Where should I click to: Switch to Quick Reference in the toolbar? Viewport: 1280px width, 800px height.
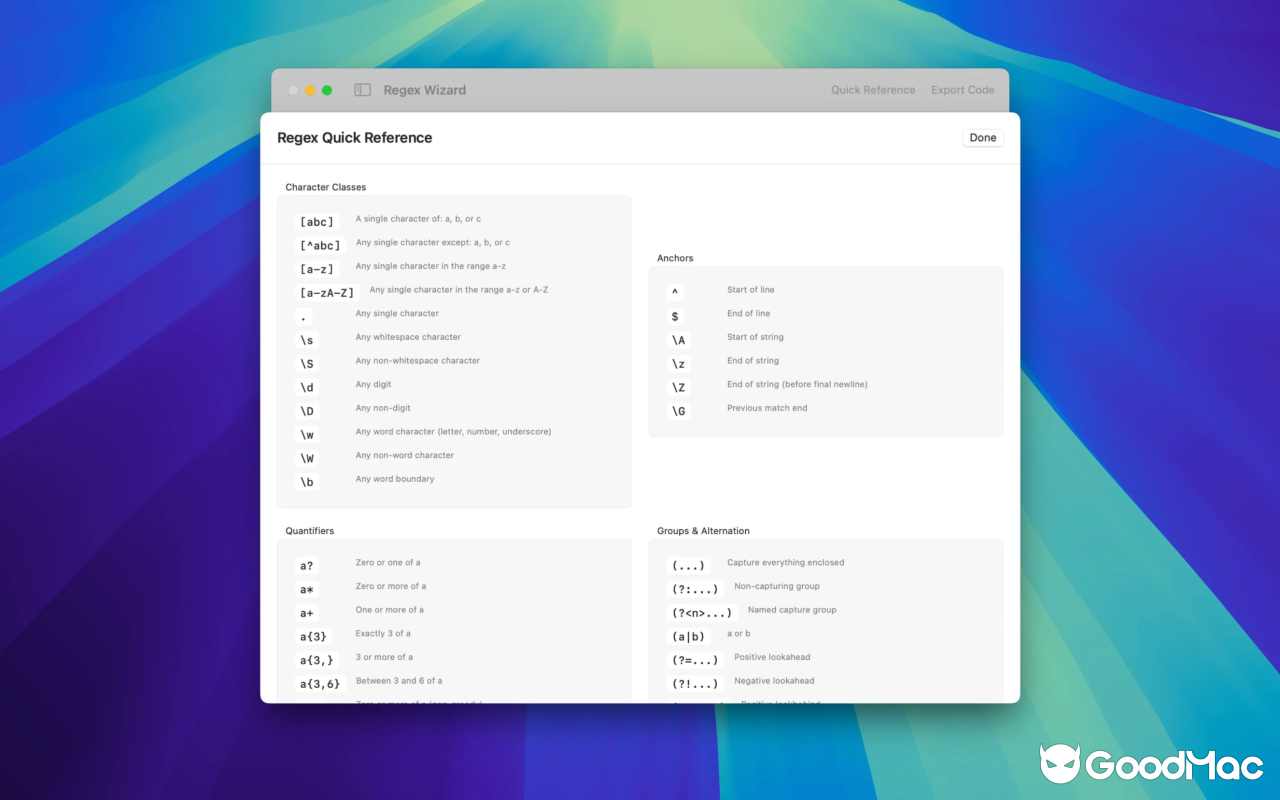872,89
